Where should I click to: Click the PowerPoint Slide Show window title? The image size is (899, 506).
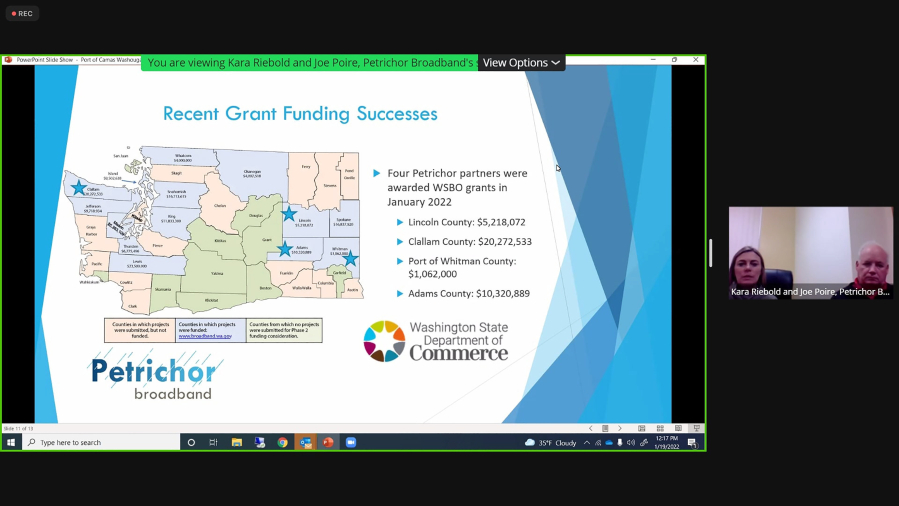tap(78, 60)
